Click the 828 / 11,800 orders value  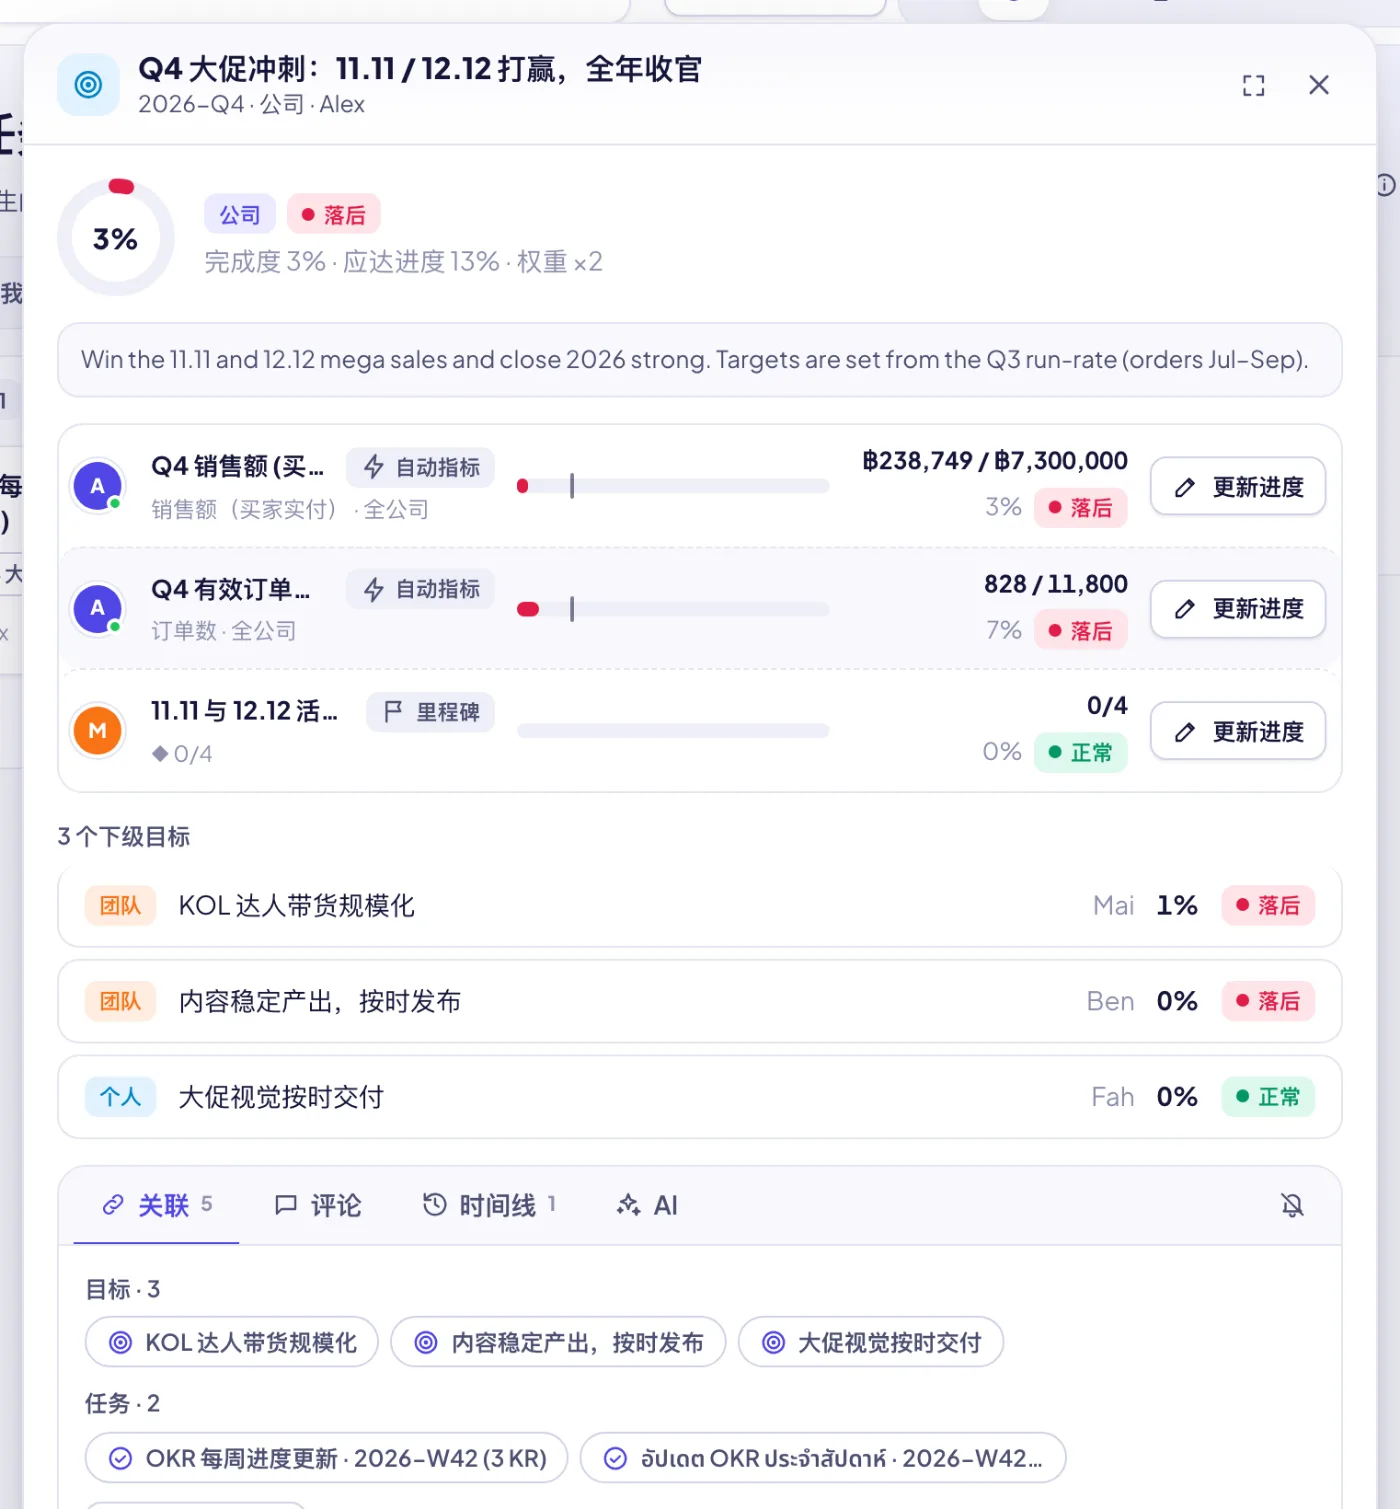1056,584
